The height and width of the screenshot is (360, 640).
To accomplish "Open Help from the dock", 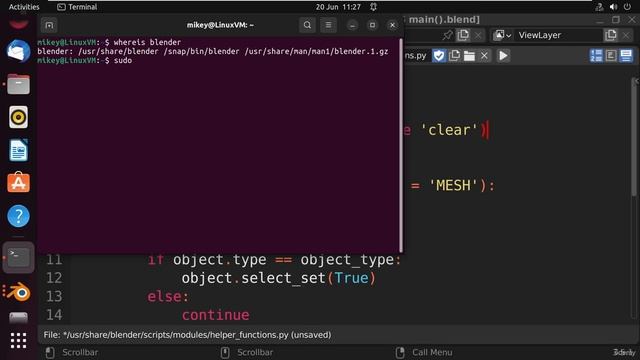I will pos(18,216).
